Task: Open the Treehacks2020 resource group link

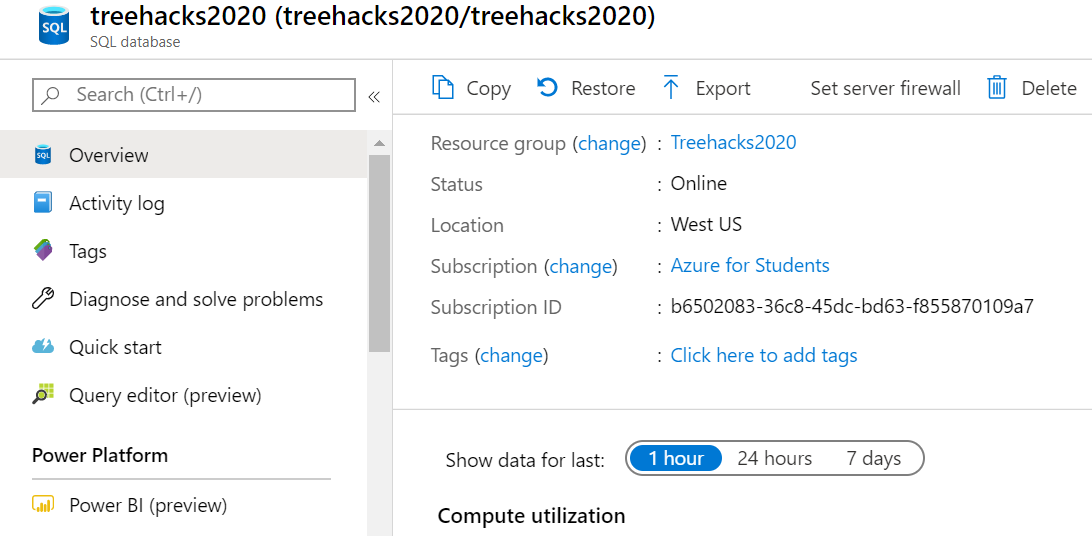Action: click(733, 142)
